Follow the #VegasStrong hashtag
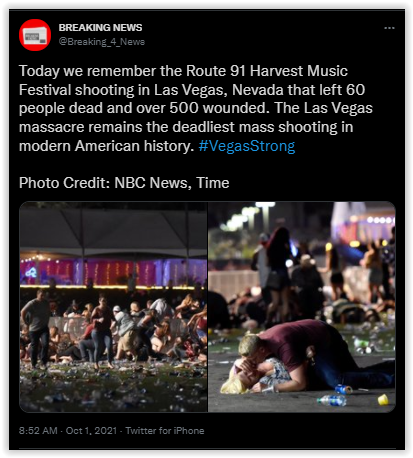 (247, 146)
